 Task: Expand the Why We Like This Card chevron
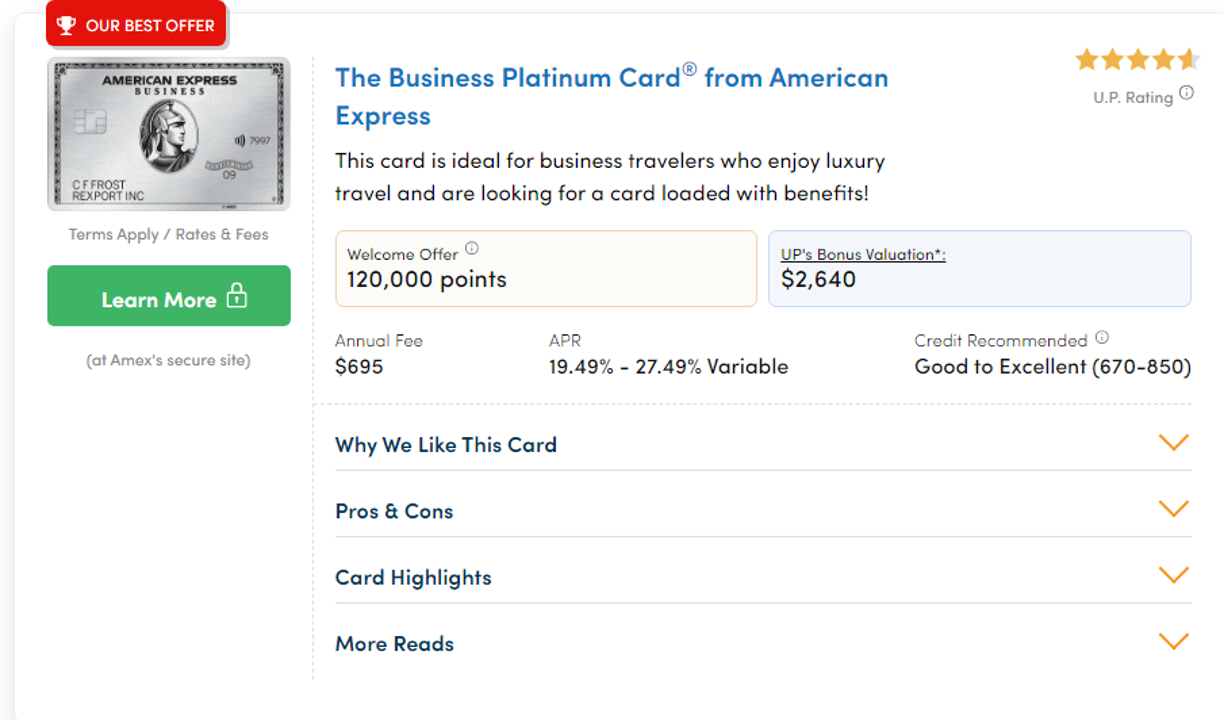coord(1173,442)
